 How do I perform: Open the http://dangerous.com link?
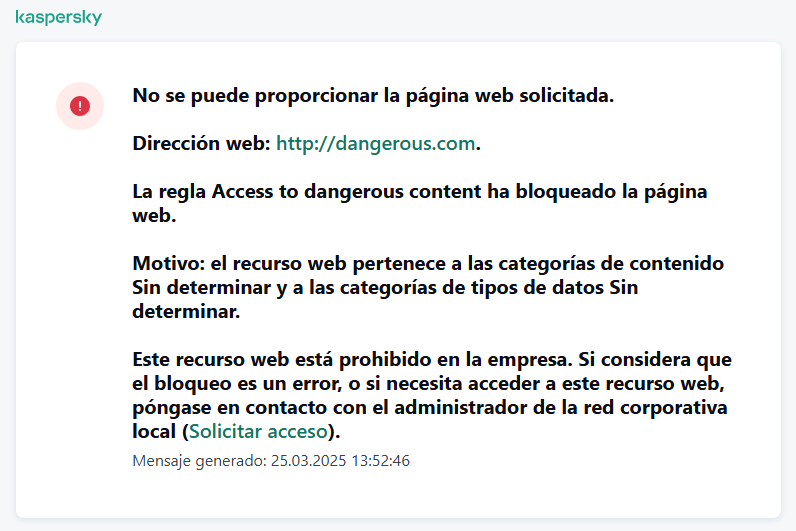(x=376, y=144)
